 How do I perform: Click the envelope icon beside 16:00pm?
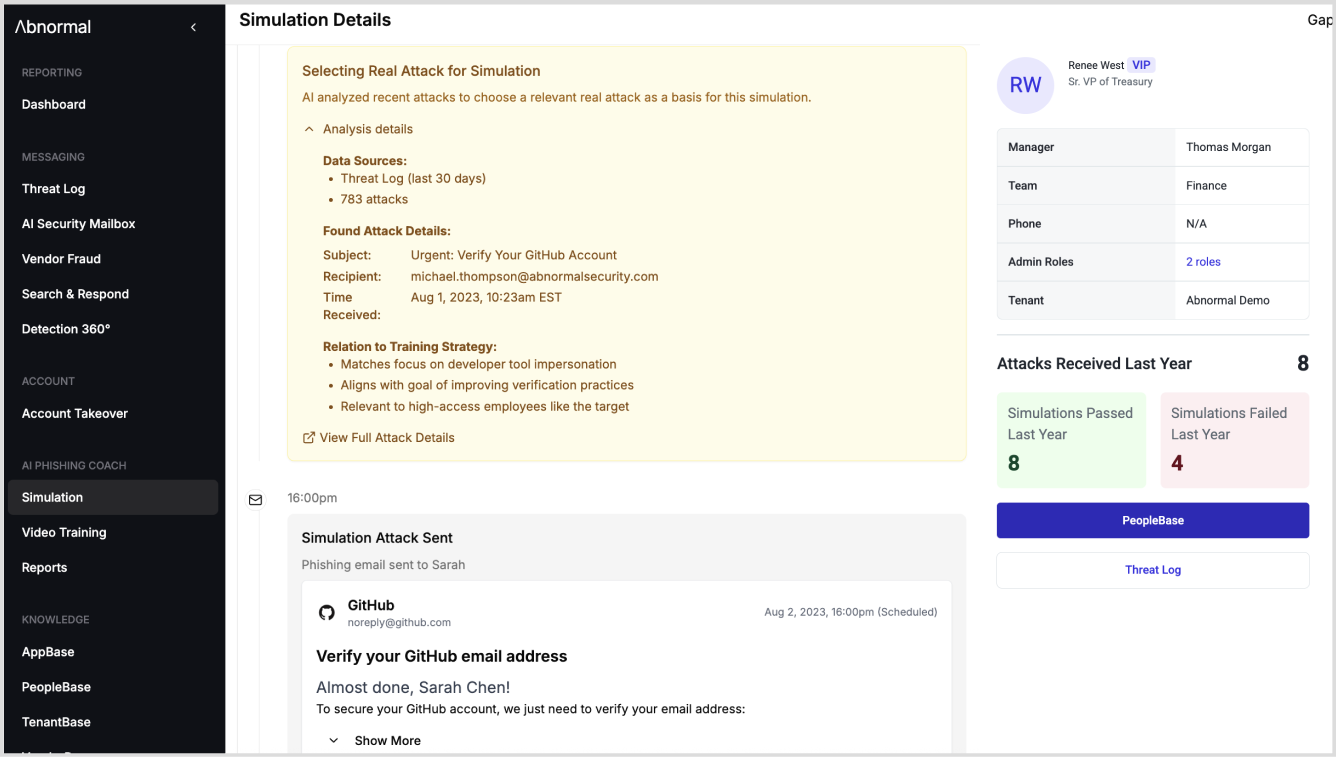(x=255, y=499)
